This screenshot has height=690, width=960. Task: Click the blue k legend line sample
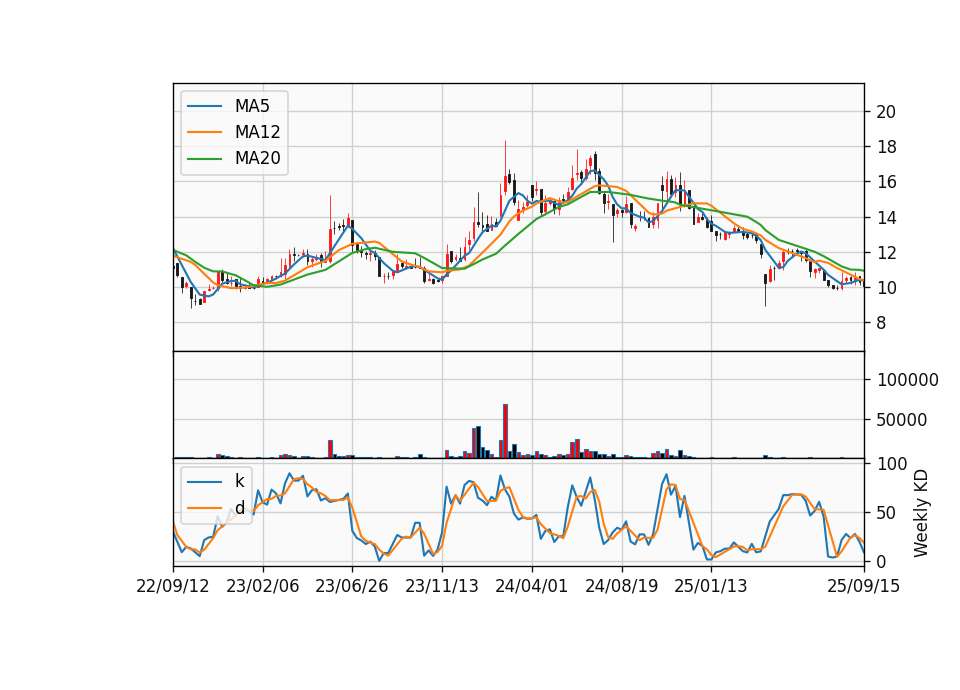point(204,482)
